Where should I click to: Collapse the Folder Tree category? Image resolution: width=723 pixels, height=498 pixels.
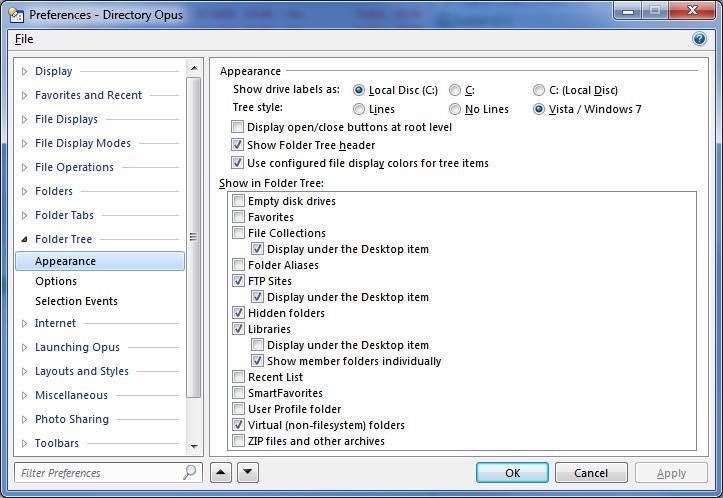[25, 239]
